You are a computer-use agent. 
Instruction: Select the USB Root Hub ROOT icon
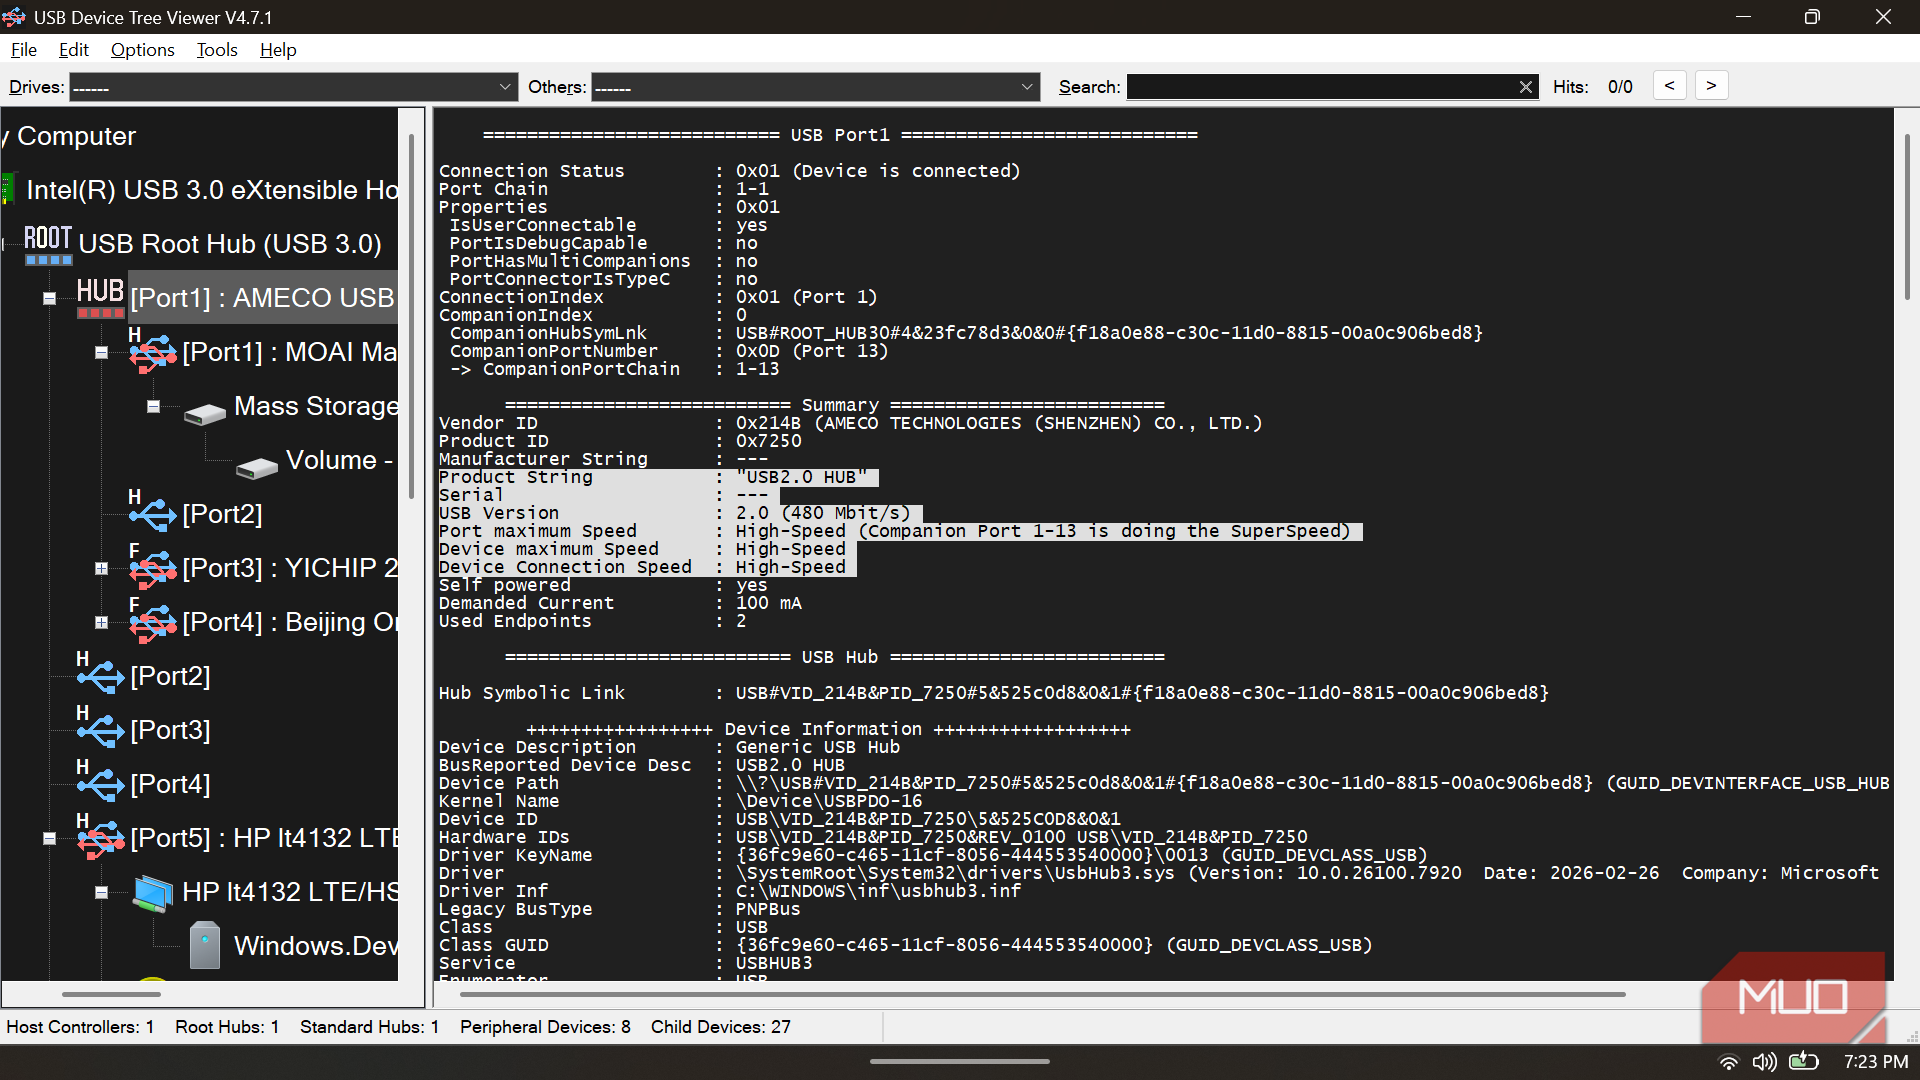click(48, 244)
